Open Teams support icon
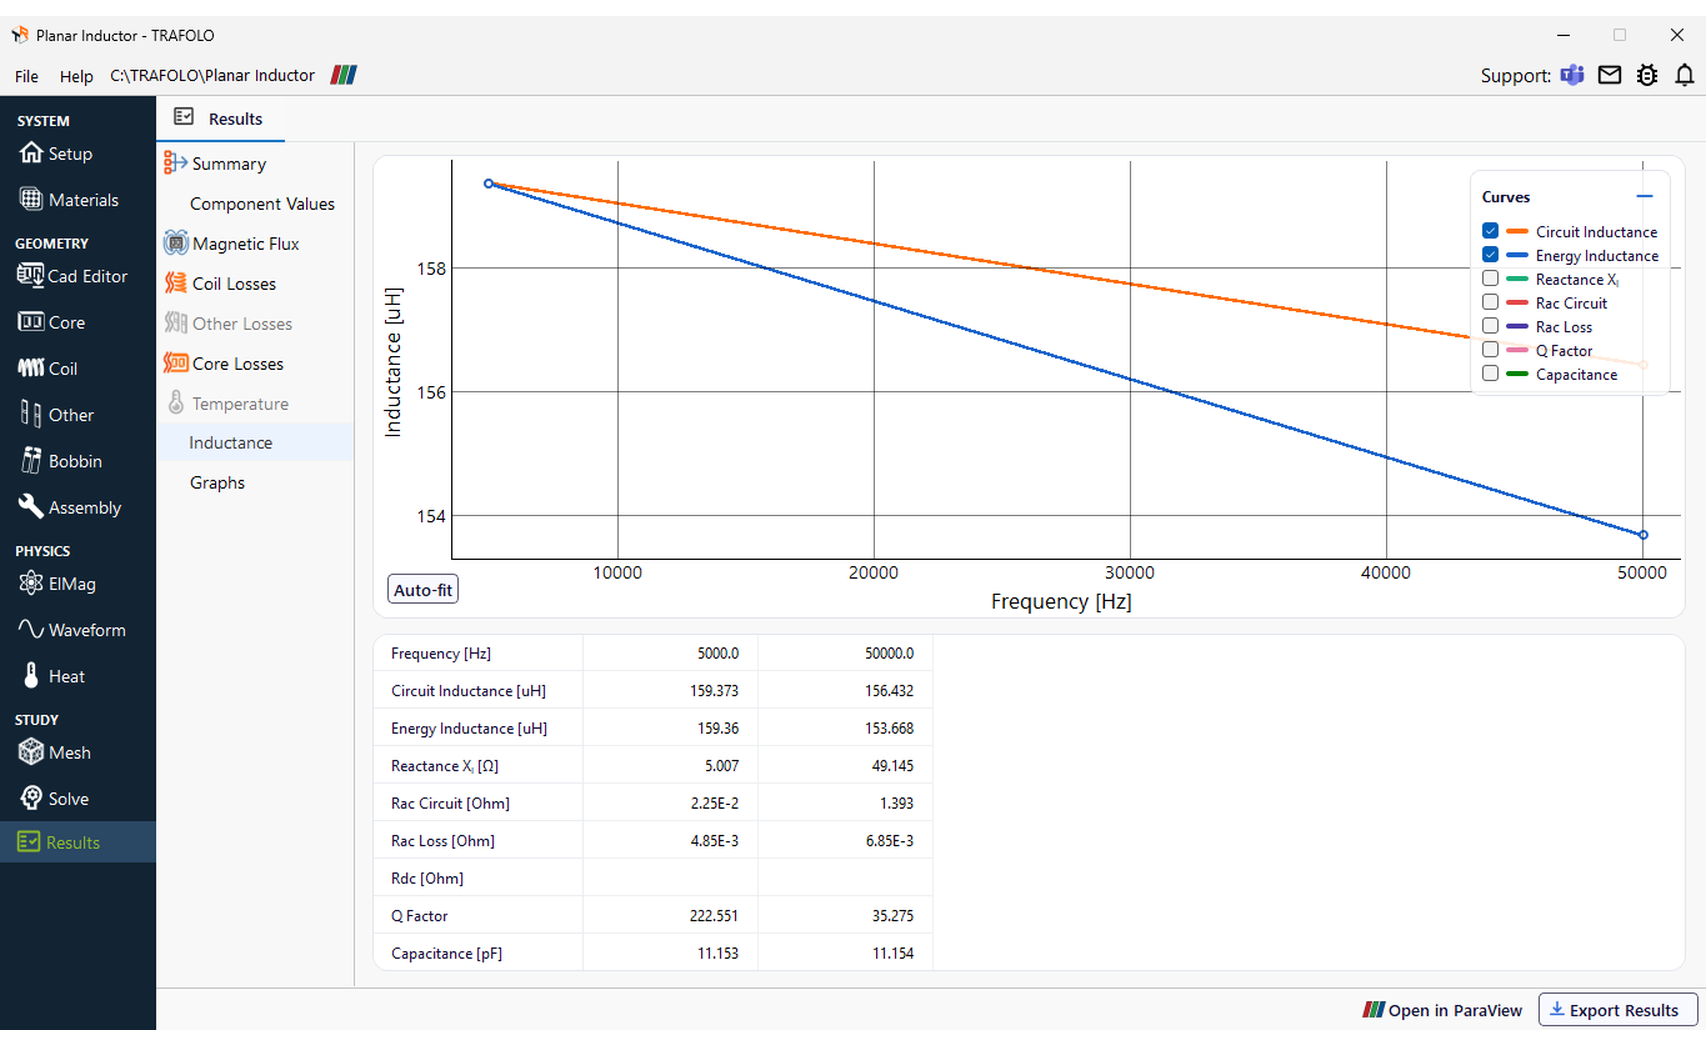Image resolution: width=1706 pixels, height=1046 pixels. [1572, 75]
